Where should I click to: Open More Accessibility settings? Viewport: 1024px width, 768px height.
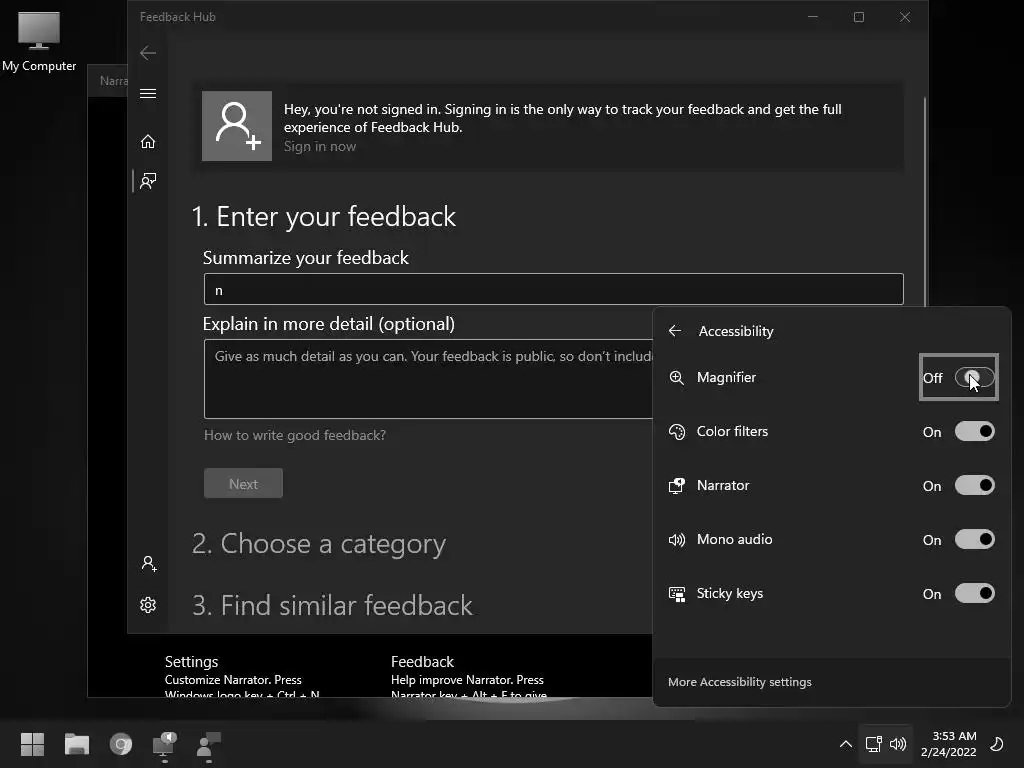pyautogui.click(x=739, y=682)
